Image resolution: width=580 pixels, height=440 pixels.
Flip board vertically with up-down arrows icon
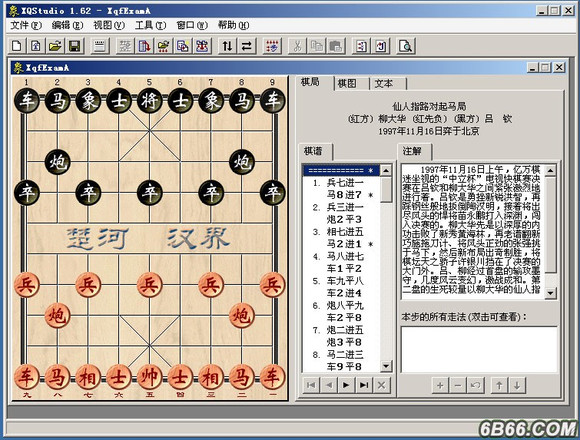[227, 46]
